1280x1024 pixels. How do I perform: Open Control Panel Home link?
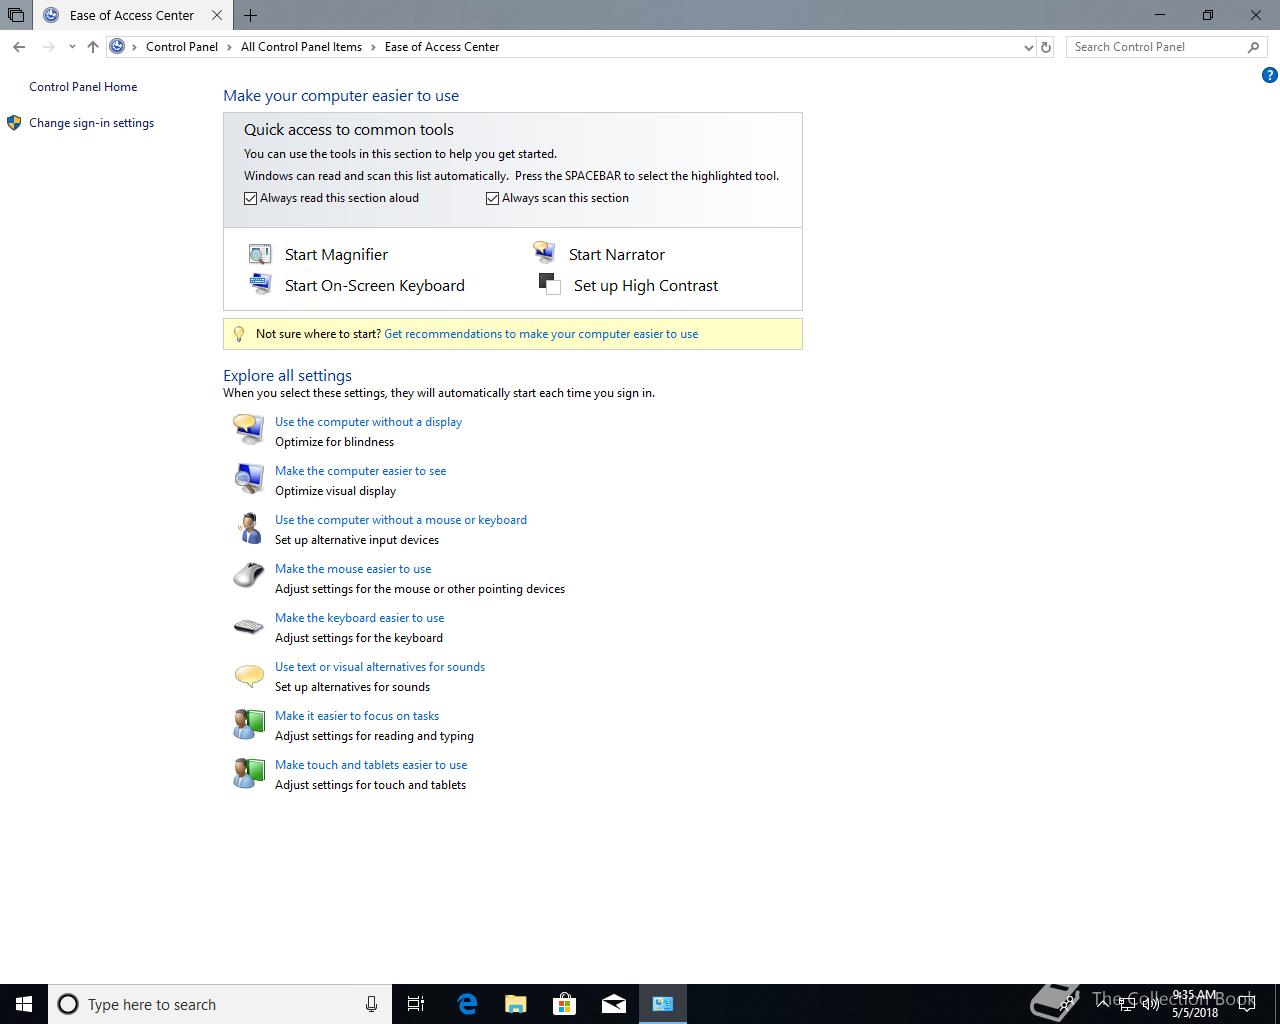coord(83,87)
